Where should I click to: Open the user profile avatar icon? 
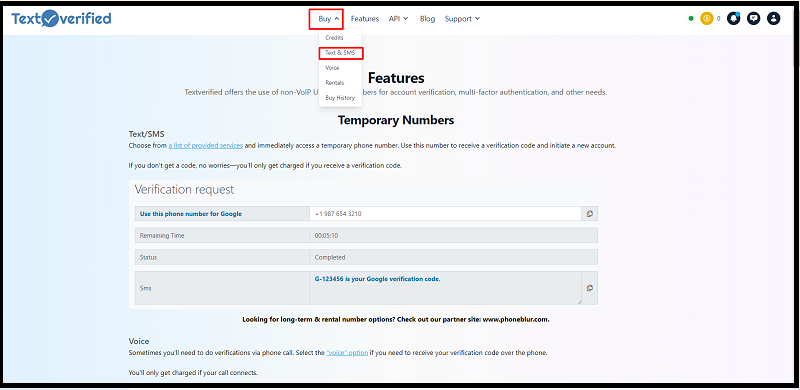(773, 19)
